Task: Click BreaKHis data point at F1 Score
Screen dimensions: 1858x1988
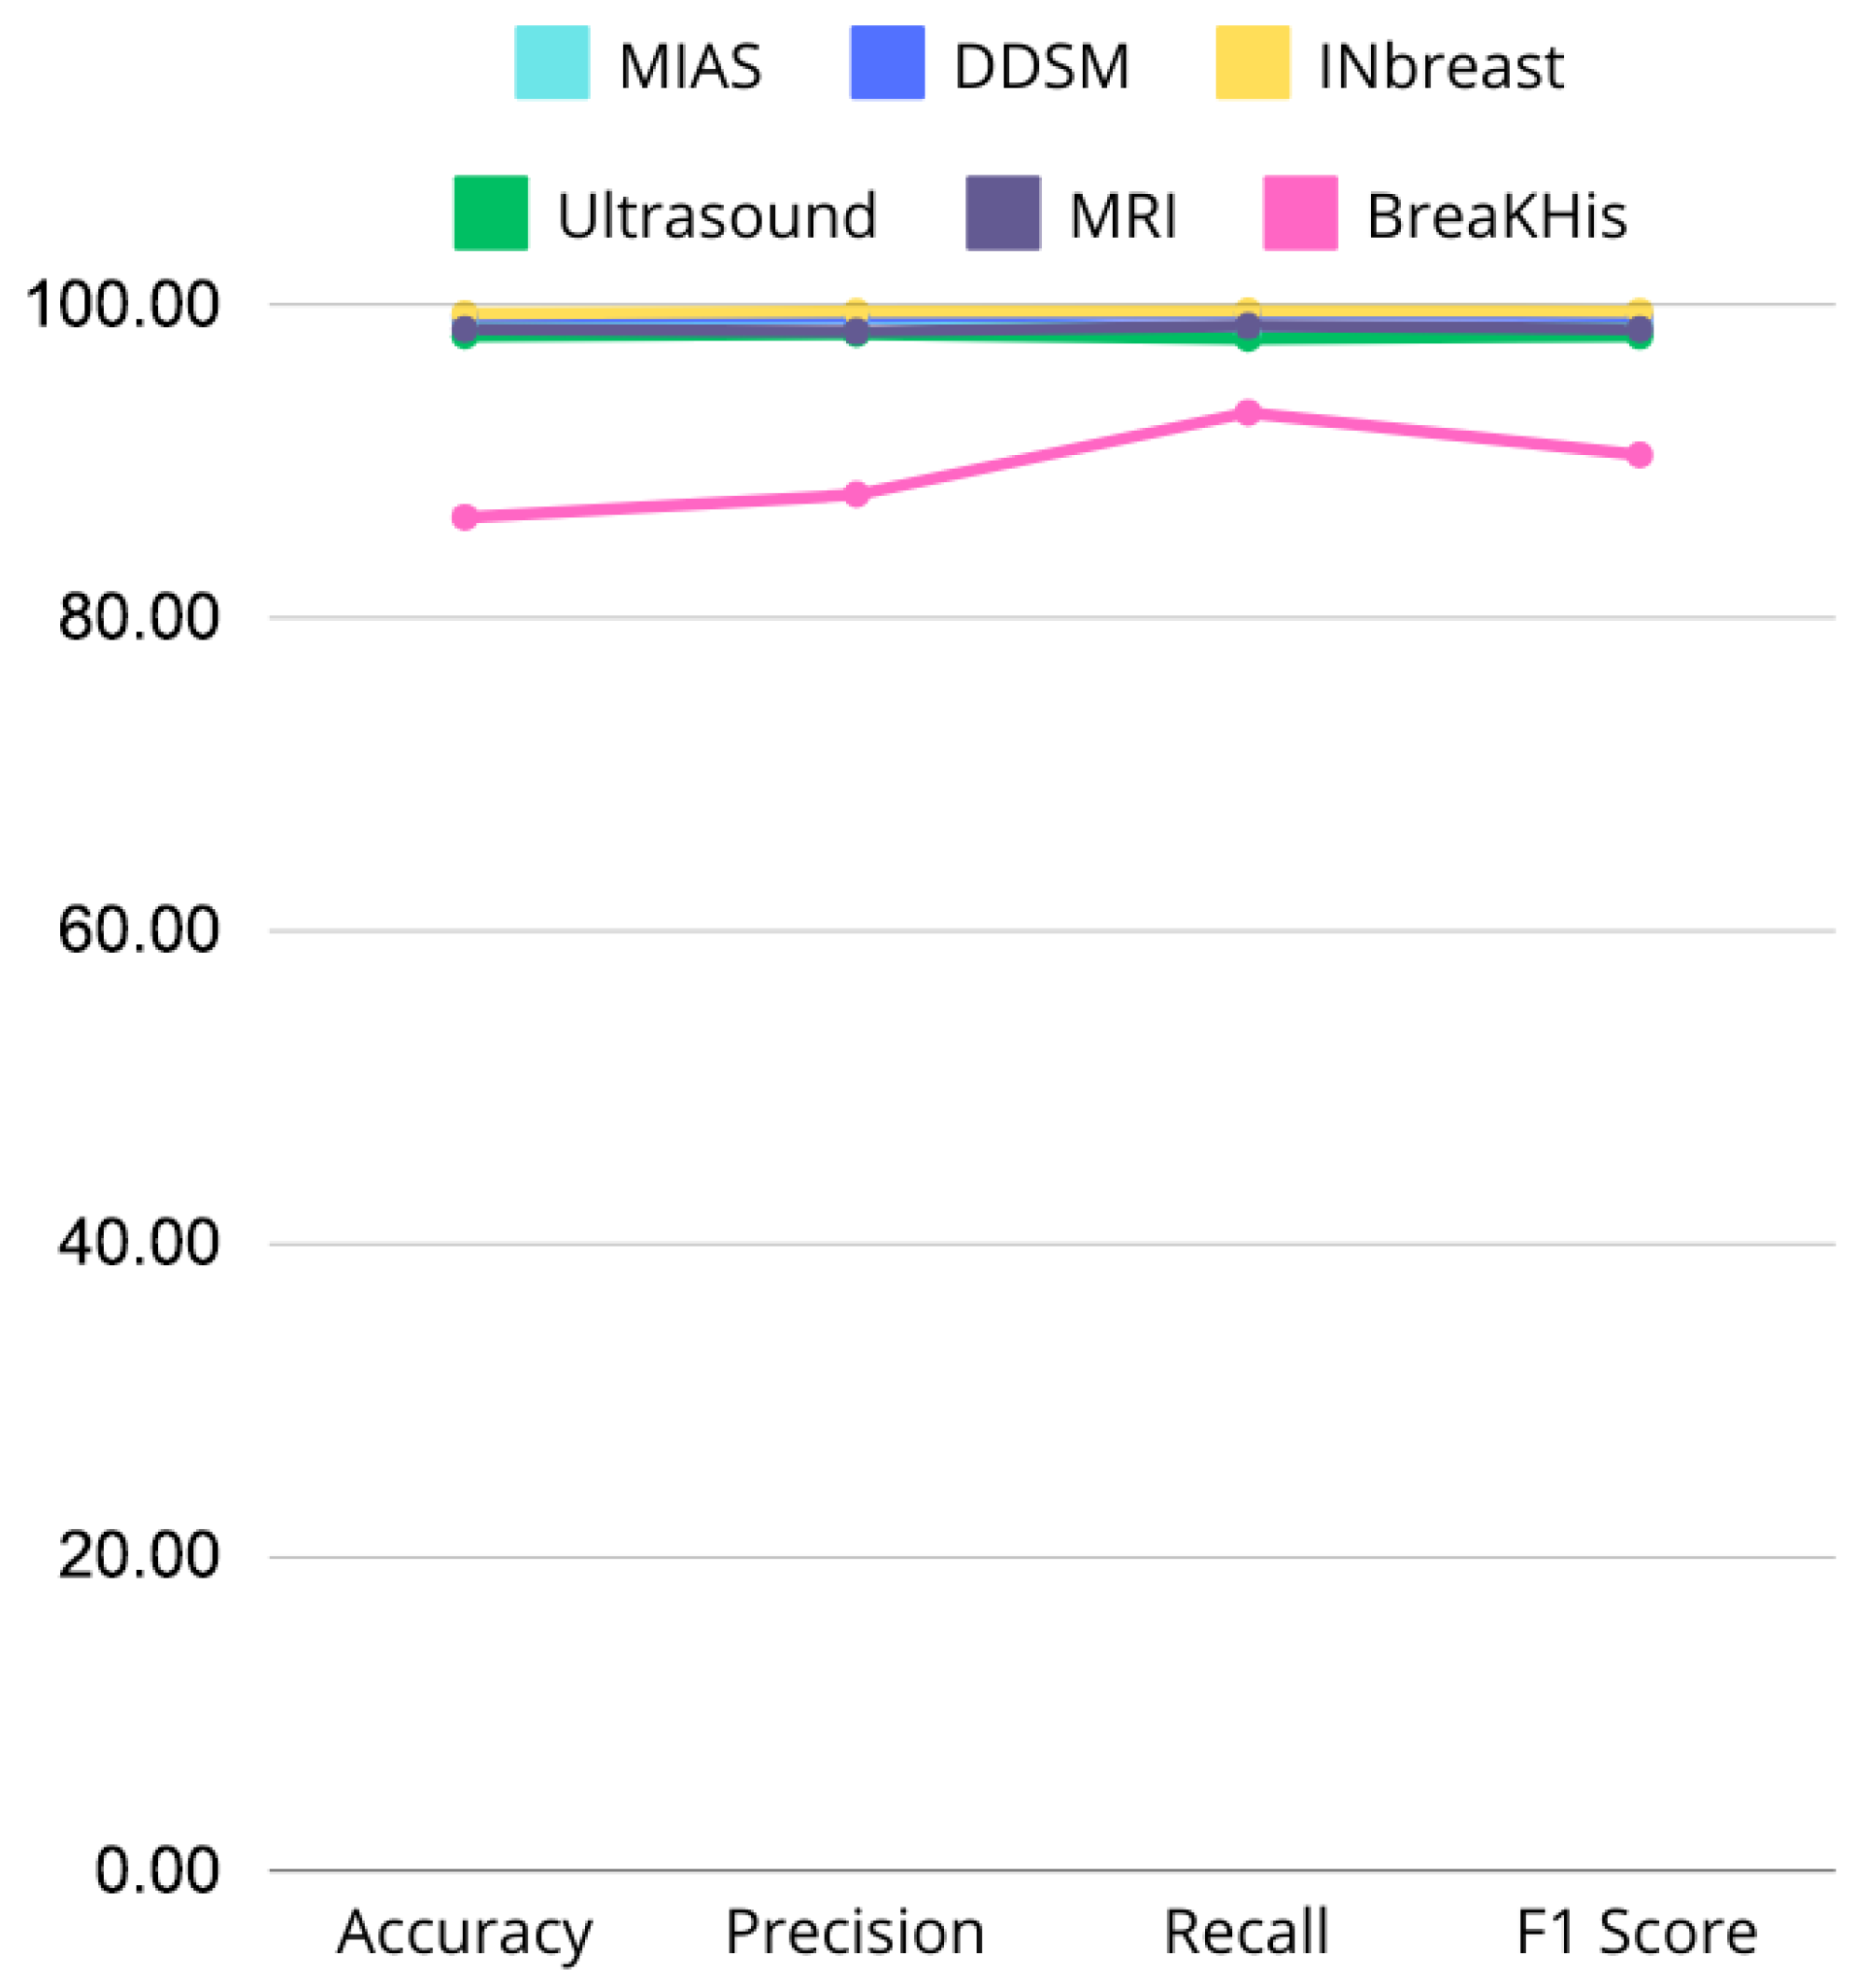Action: pos(1639,455)
